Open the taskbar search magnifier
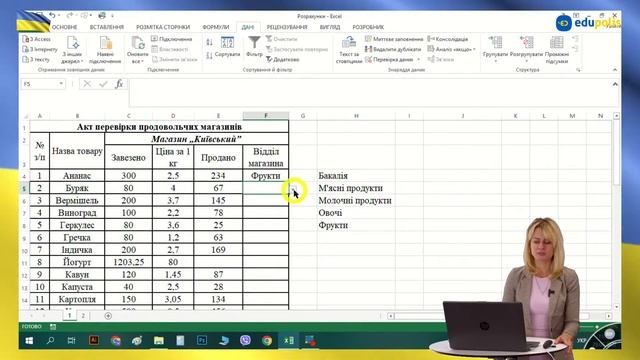This screenshot has height=360, width=640. (x=50, y=340)
